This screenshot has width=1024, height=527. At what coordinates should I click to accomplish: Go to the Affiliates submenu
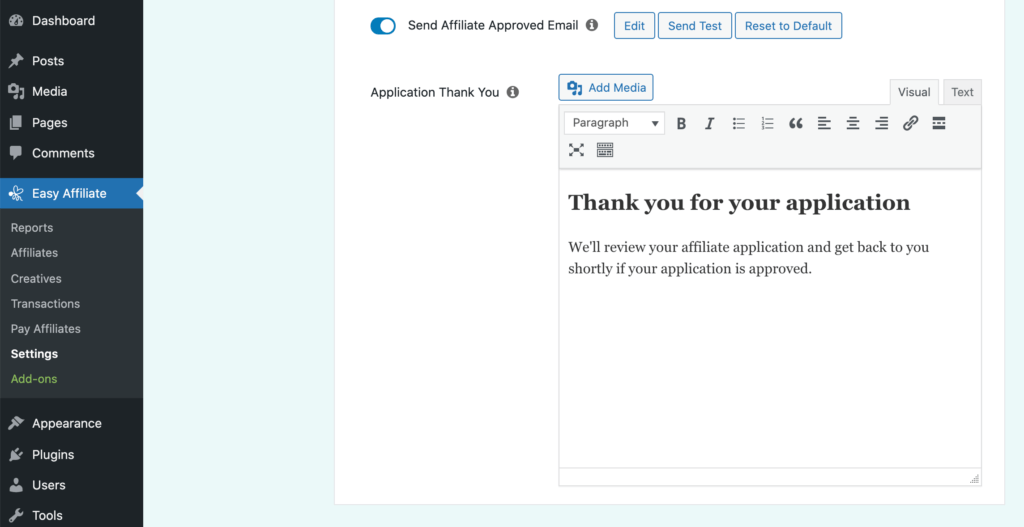click(x=35, y=253)
